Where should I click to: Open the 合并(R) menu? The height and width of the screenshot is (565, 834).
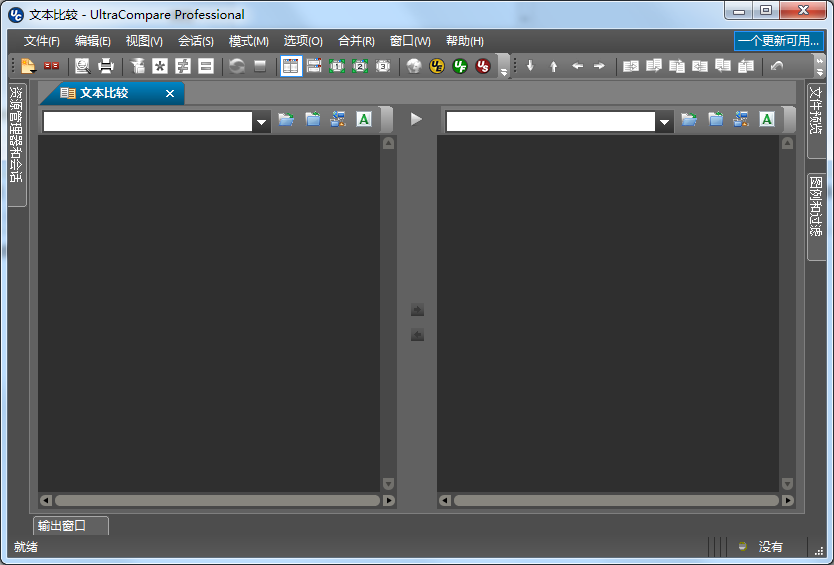(x=356, y=41)
